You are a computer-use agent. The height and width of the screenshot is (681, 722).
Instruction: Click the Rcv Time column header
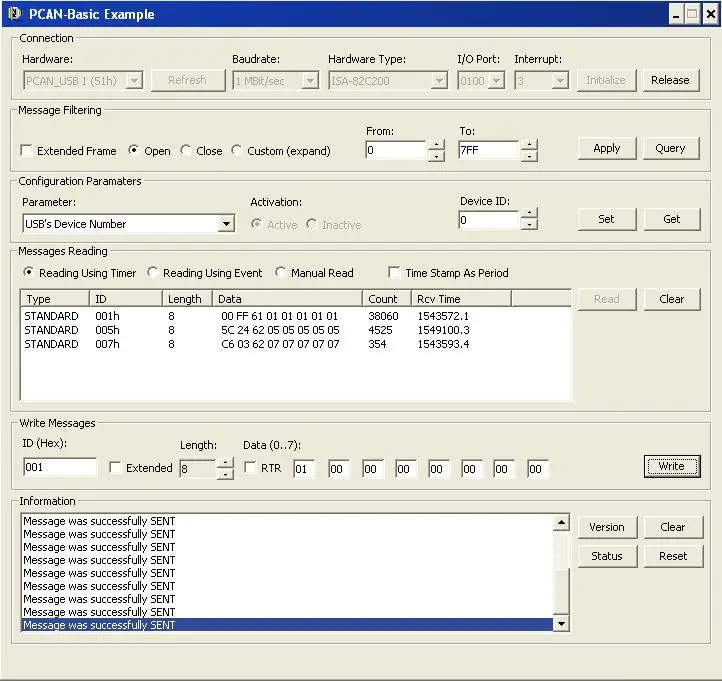[x=461, y=299]
